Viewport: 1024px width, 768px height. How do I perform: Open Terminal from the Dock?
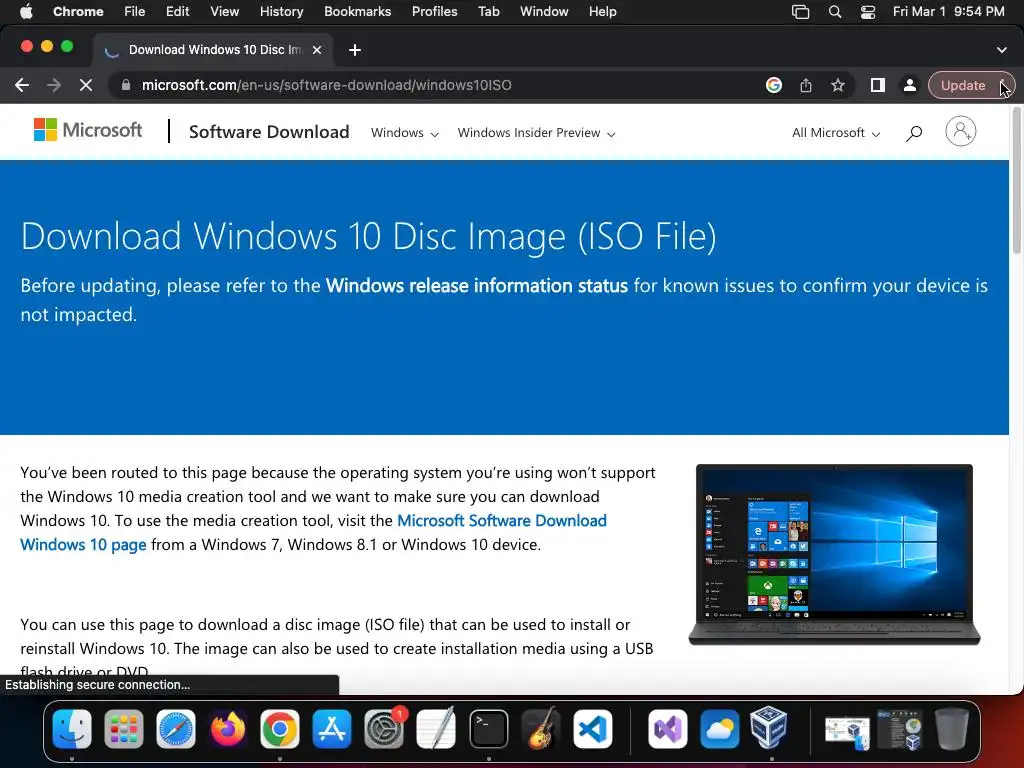[x=488, y=729]
